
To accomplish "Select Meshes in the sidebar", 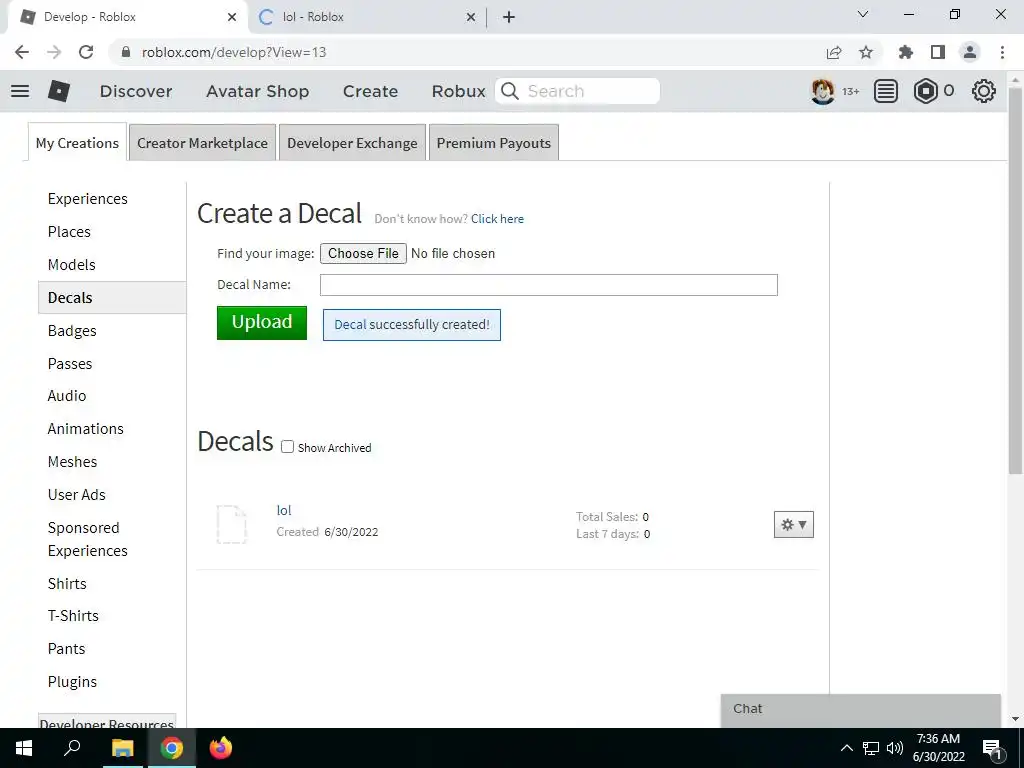I will [x=72, y=462].
